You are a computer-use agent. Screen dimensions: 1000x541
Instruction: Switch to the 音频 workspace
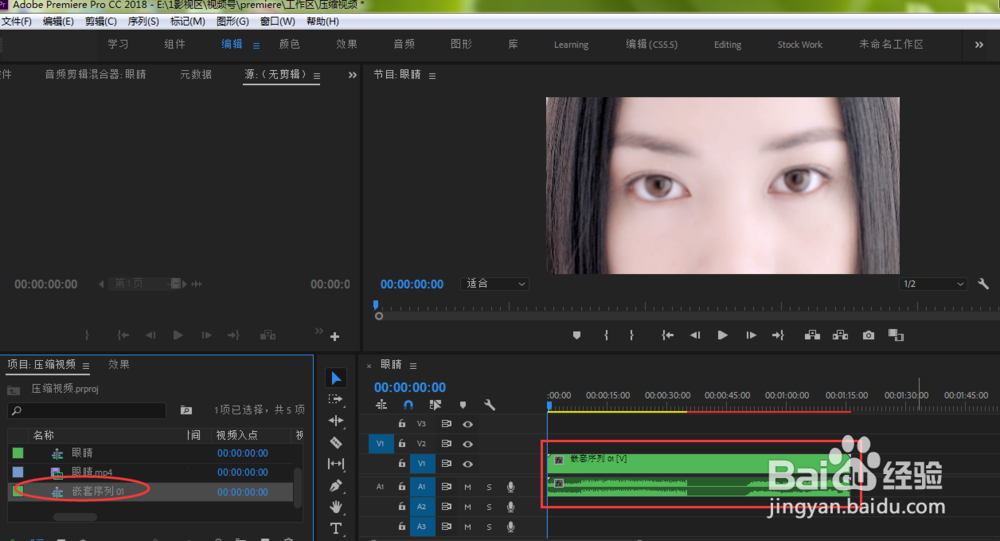pos(404,44)
